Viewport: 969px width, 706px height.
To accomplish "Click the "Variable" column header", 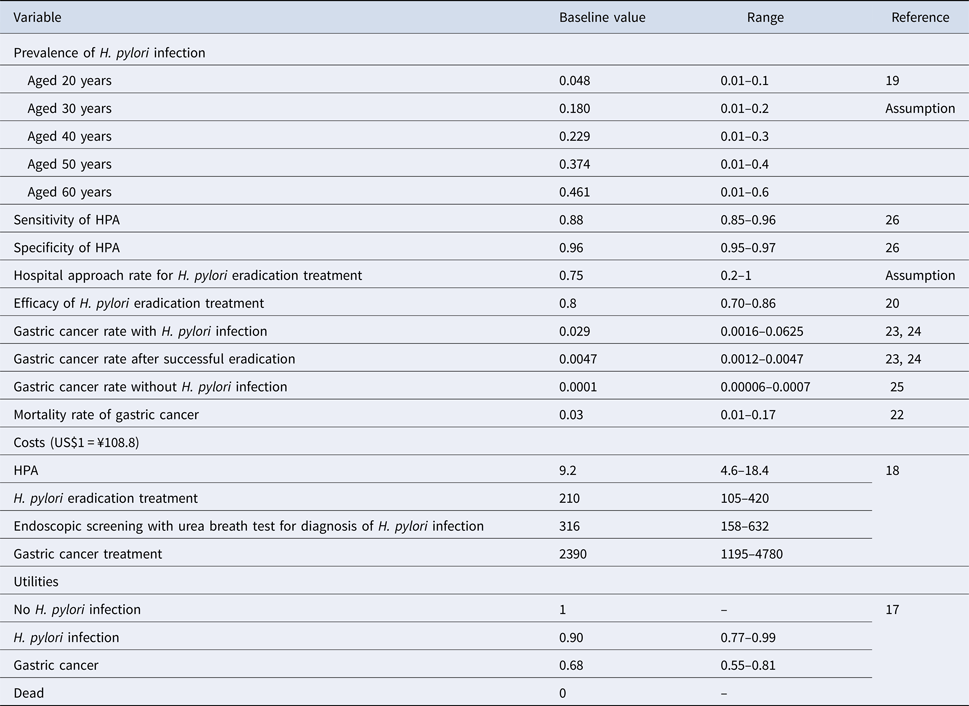I will (x=37, y=18).
